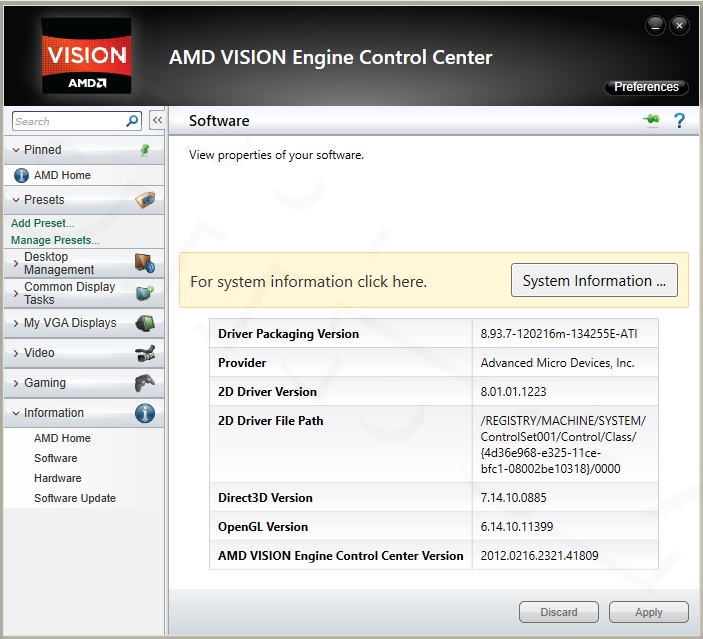Open the Preferences menu button
Image resolution: width=703 pixels, height=639 pixels.
[646, 87]
